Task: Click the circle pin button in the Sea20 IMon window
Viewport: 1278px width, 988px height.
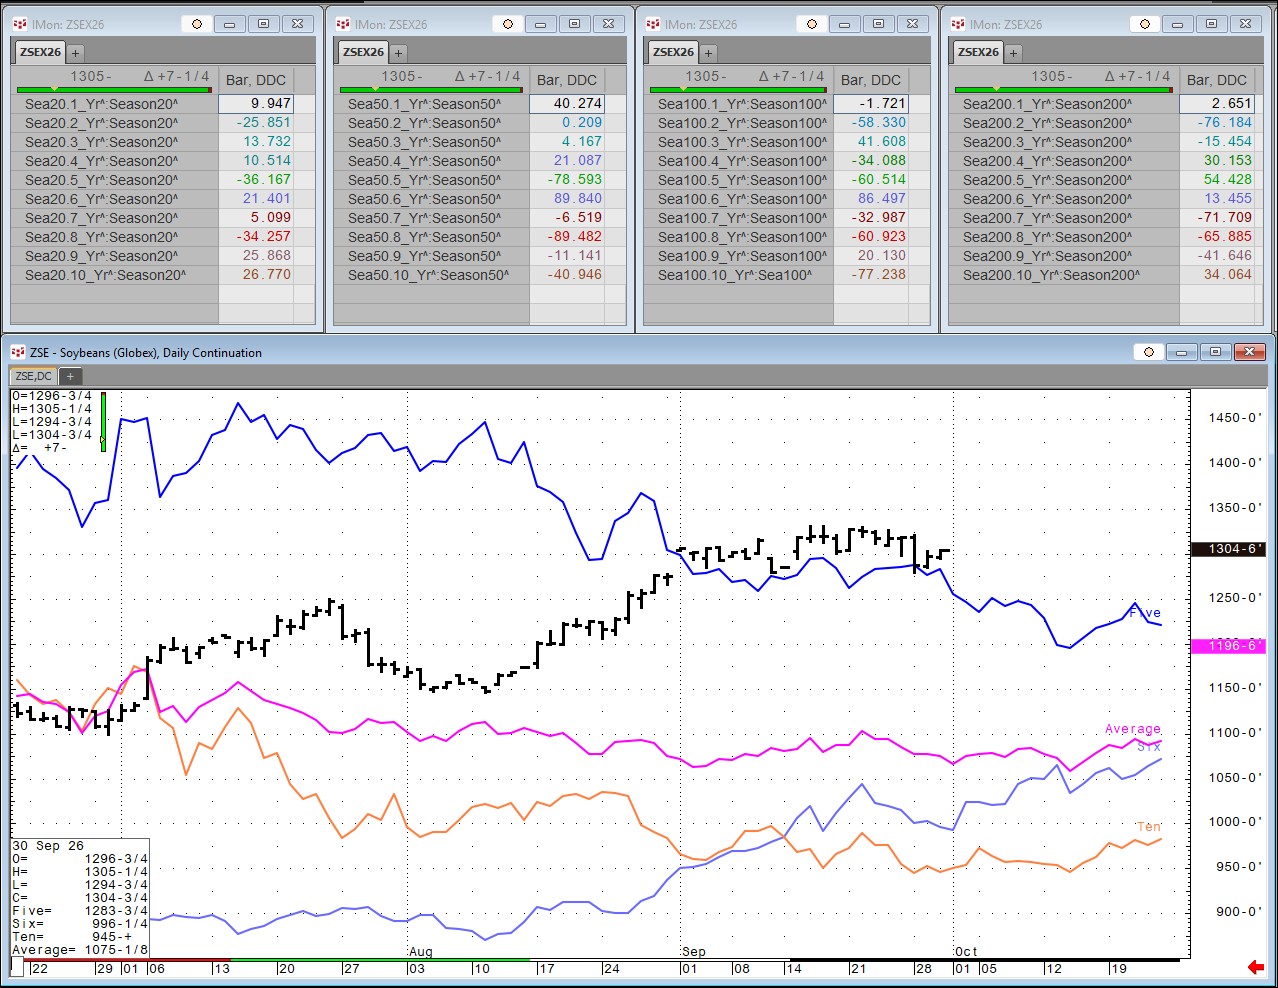Action: click(196, 24)
